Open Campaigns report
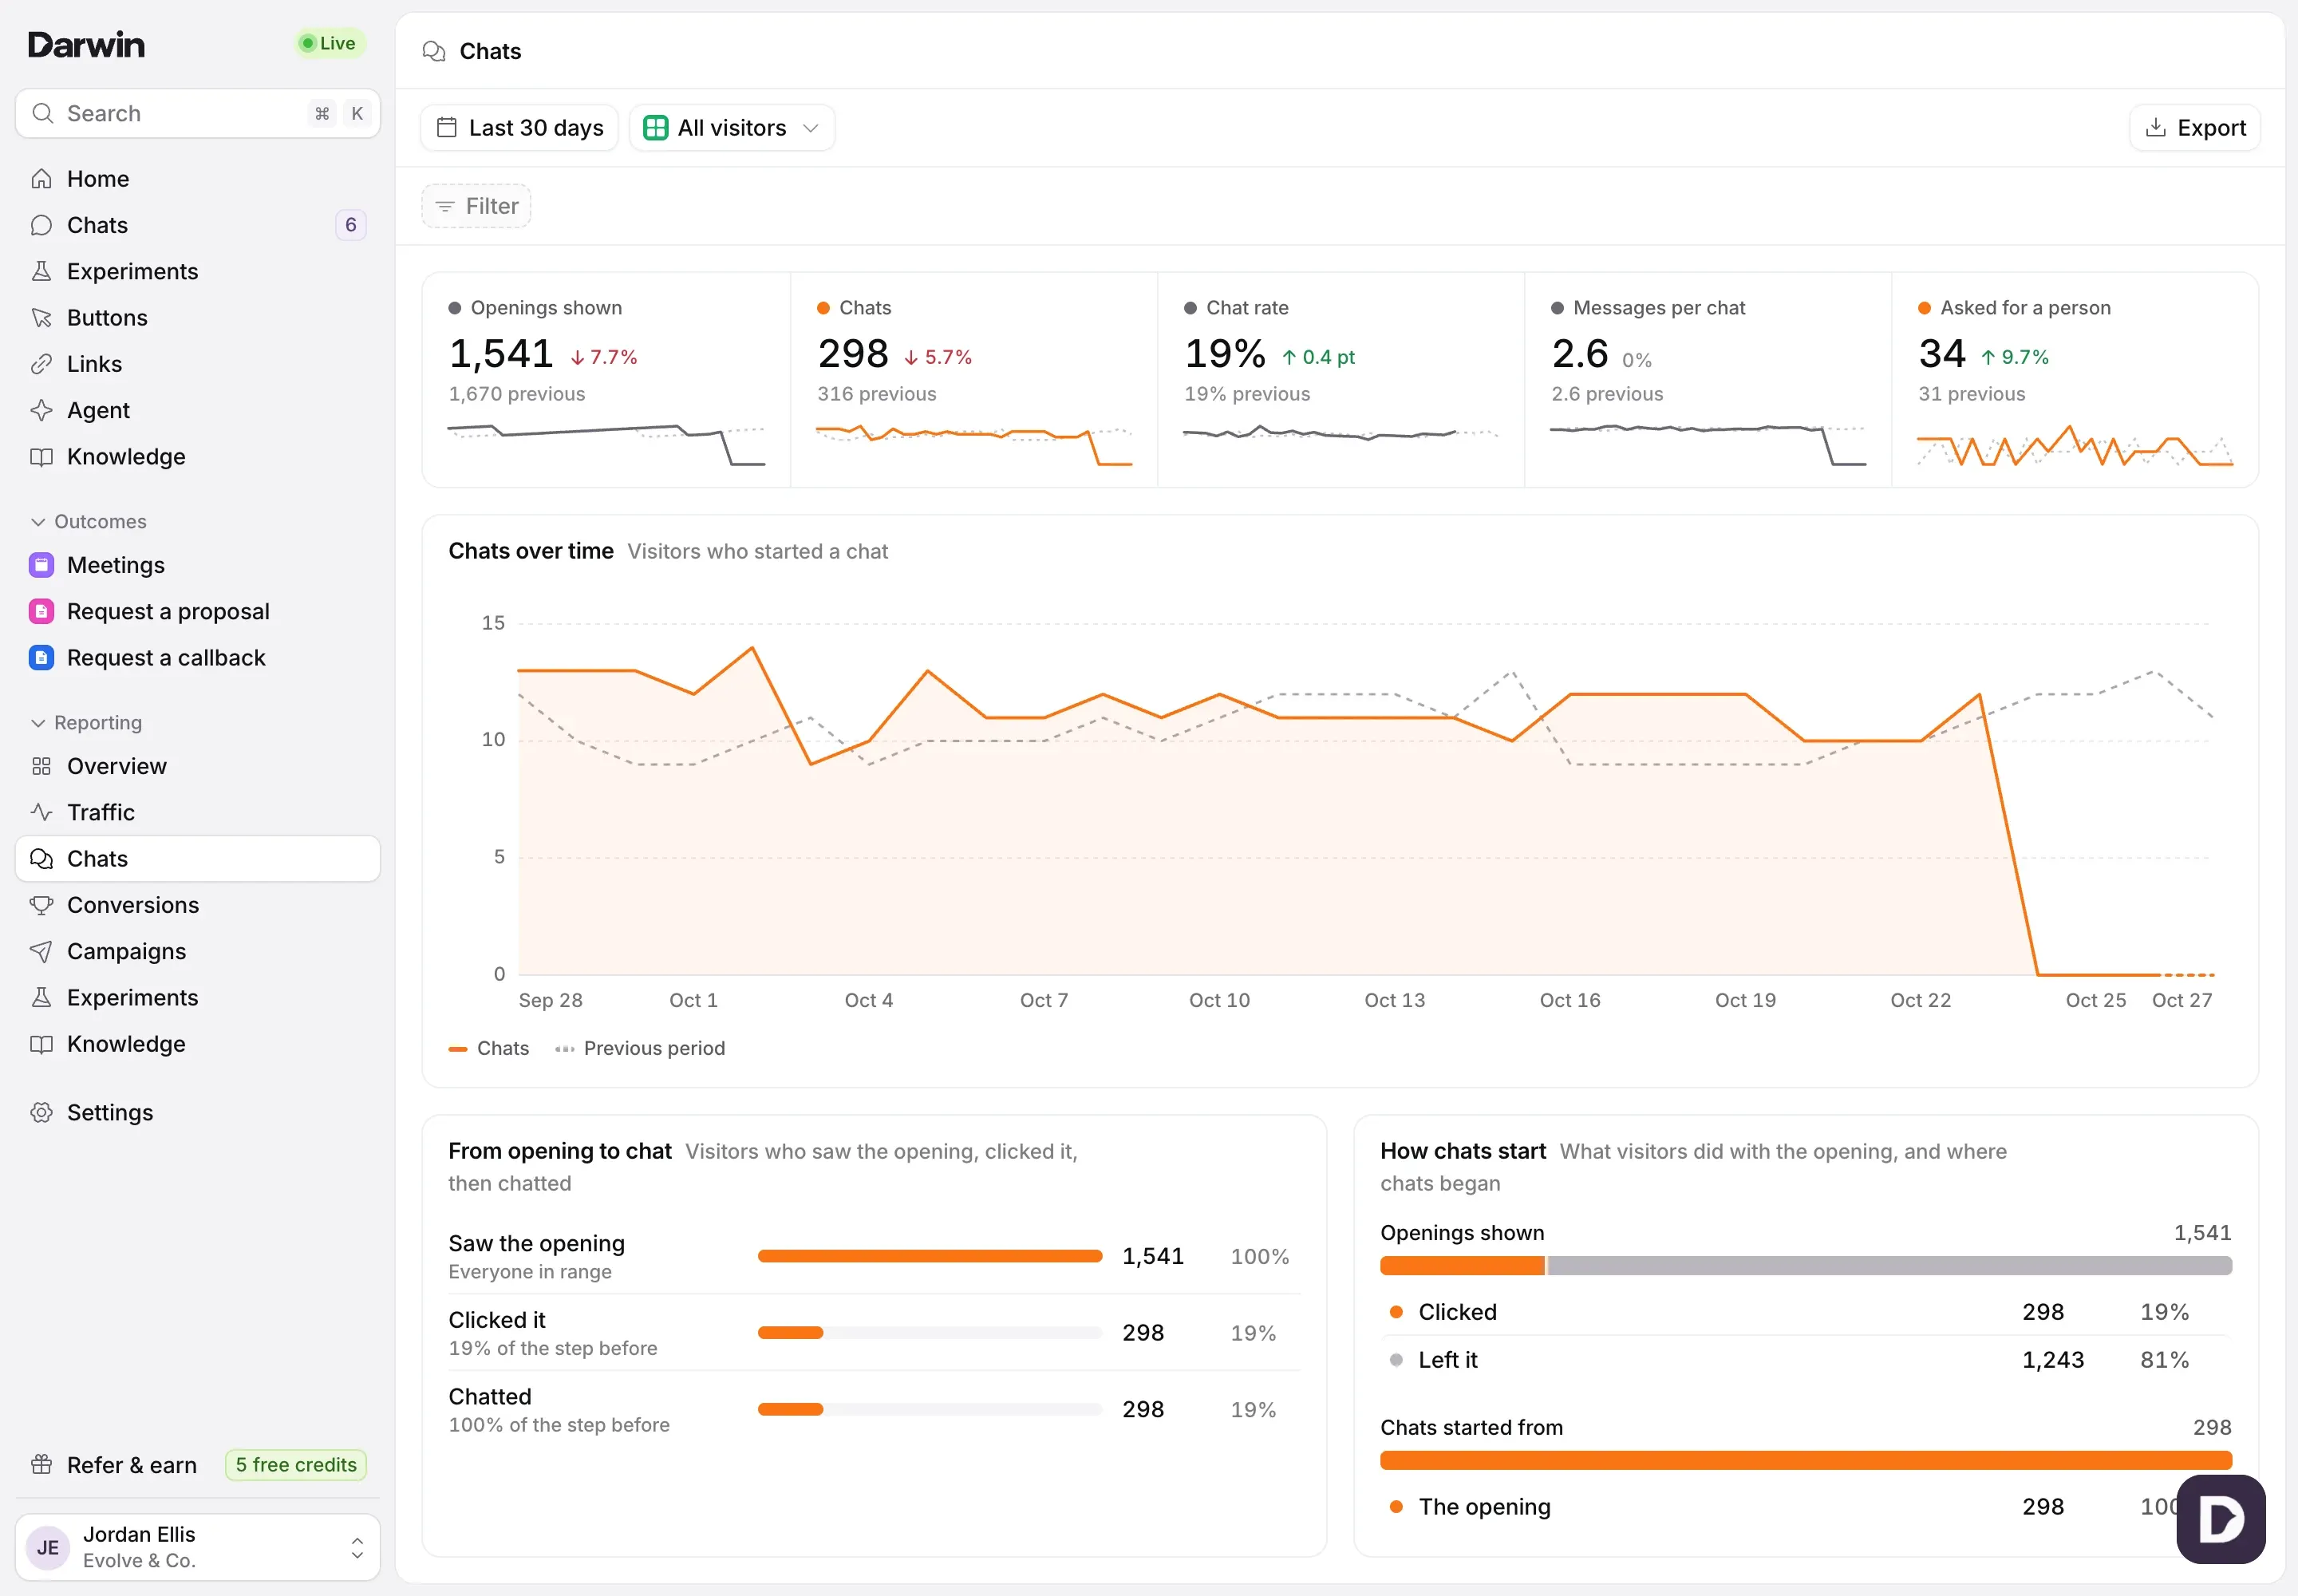2298x1596 pixels. 197,951
